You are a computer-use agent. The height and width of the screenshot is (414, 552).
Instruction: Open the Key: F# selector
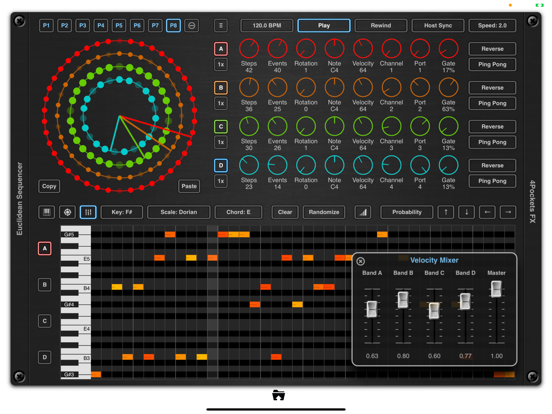[122, 212]
